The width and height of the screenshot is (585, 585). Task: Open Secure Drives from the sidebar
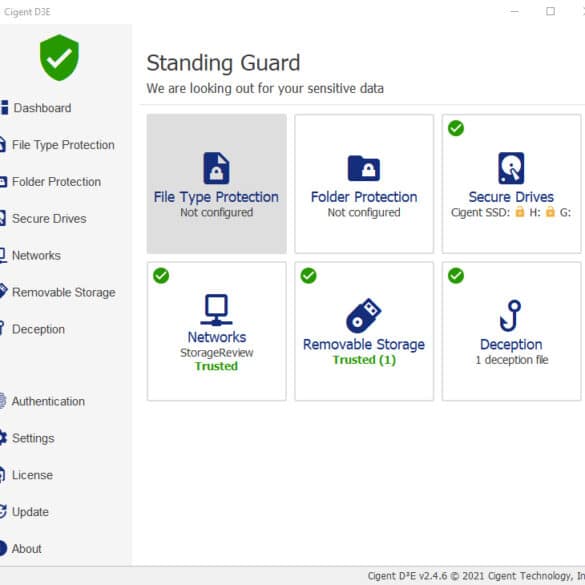pyautogui.click(x=49, y=219)
